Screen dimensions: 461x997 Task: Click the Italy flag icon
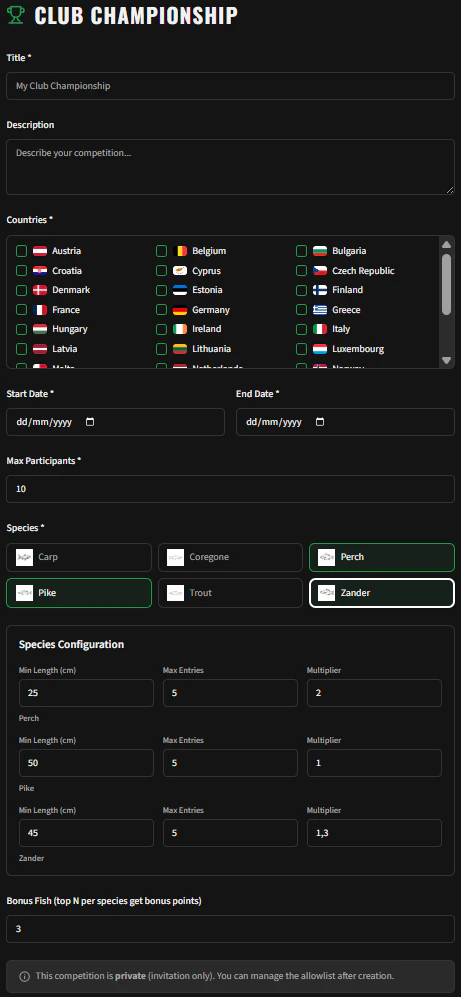(320, 329)
